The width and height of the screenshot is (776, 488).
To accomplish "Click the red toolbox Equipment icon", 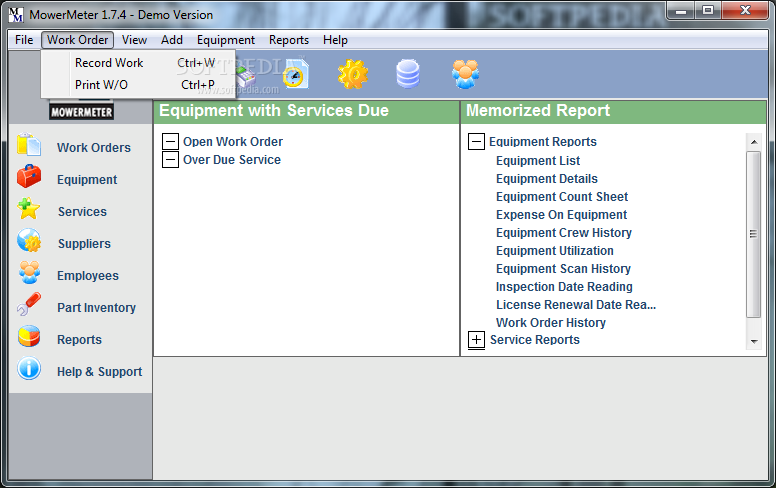I will (29, 177).
